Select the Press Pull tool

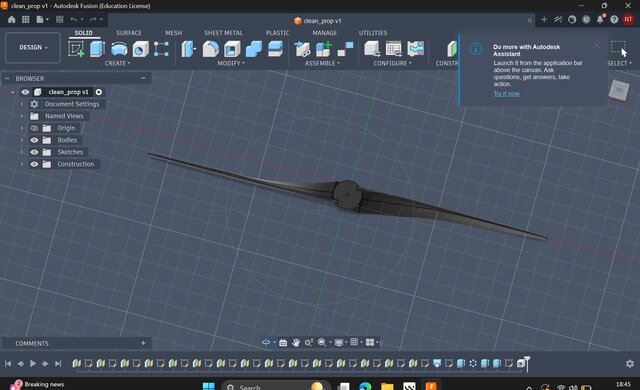pos(188,49)
